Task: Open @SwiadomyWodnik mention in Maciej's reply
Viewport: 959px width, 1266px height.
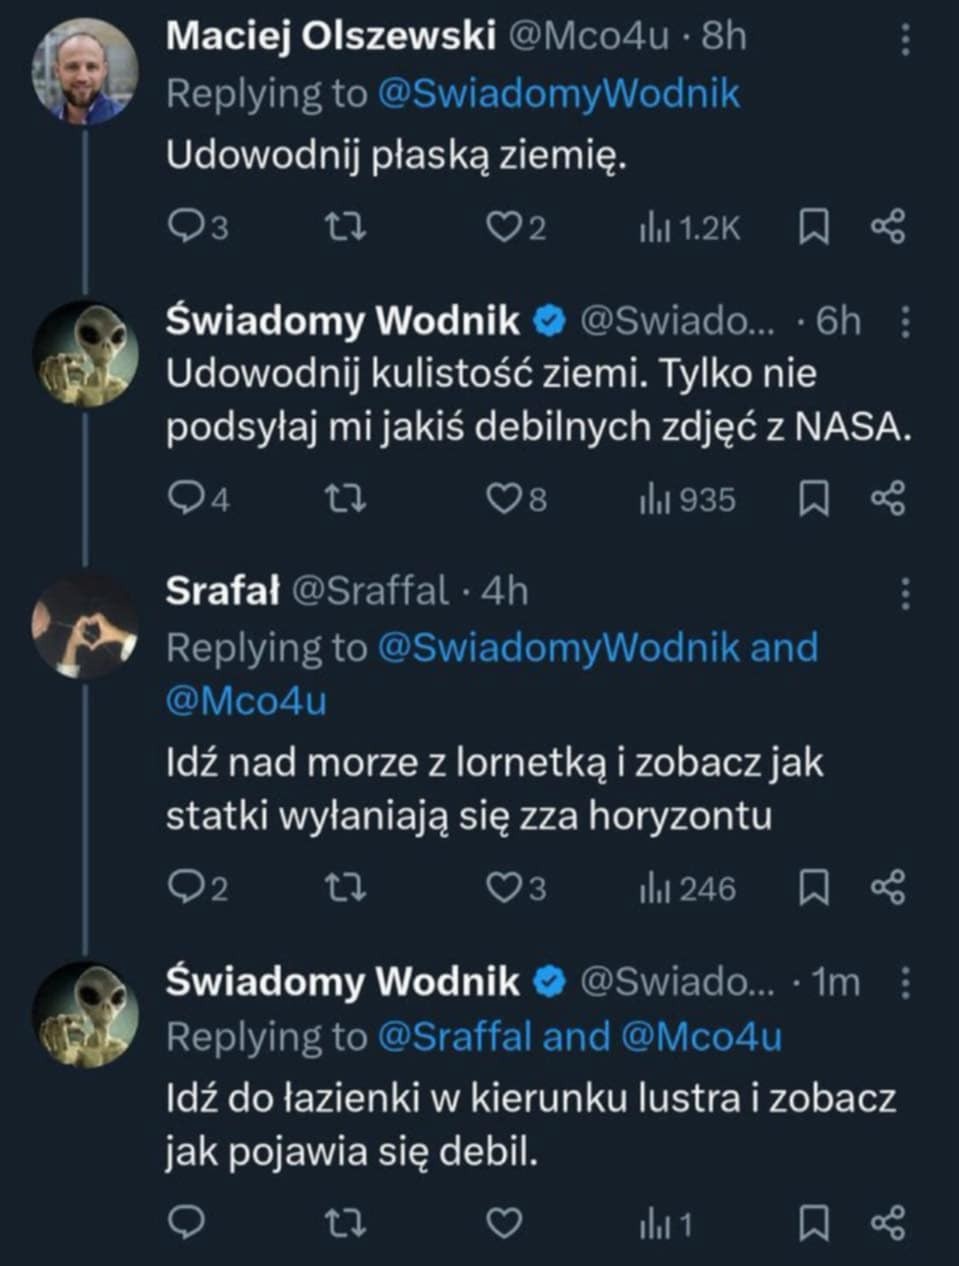Action: tap(558, 94)
